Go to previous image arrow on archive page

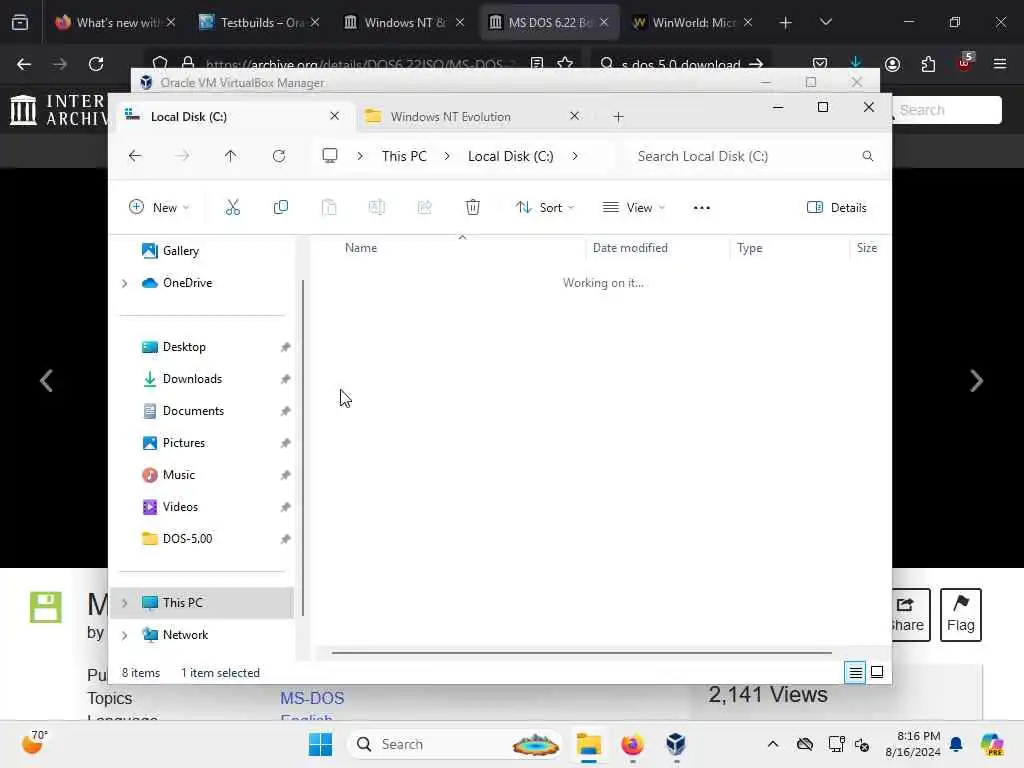point(46,381)
